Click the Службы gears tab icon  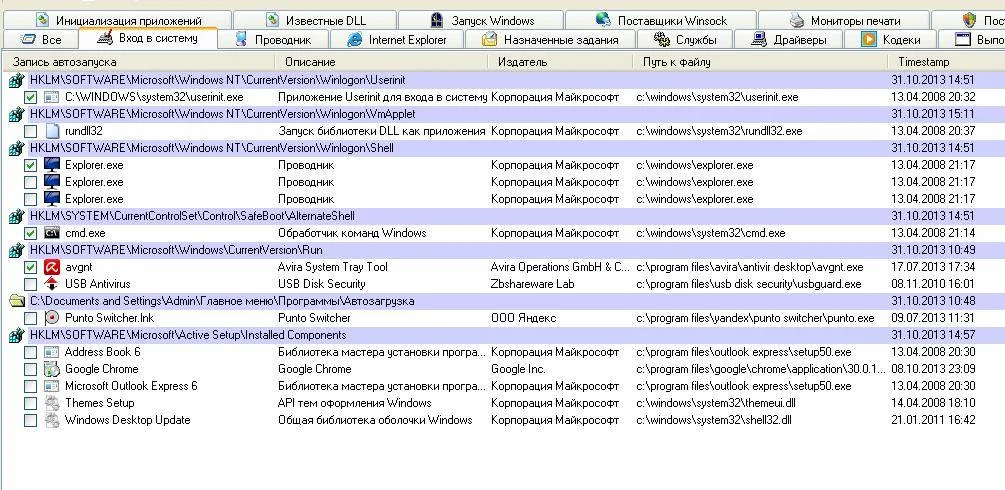[661, 39]
